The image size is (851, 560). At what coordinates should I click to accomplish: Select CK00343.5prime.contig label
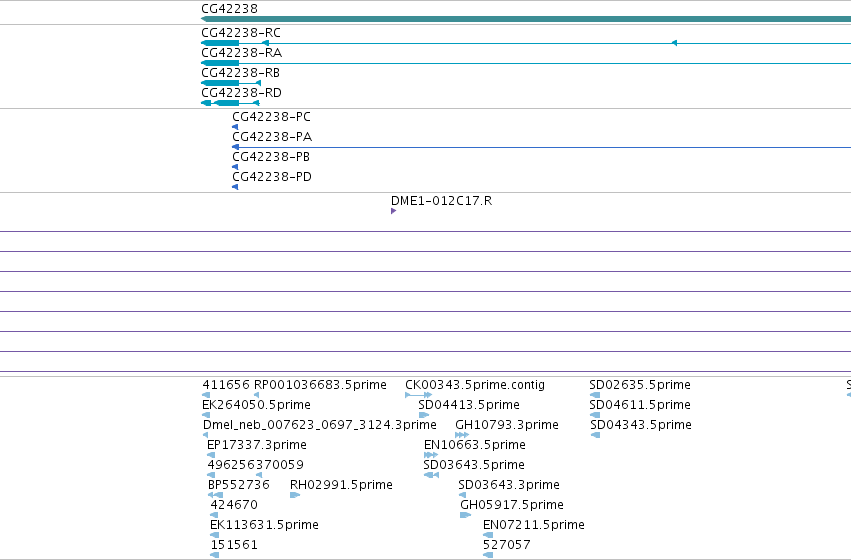(x=475, y=385)
